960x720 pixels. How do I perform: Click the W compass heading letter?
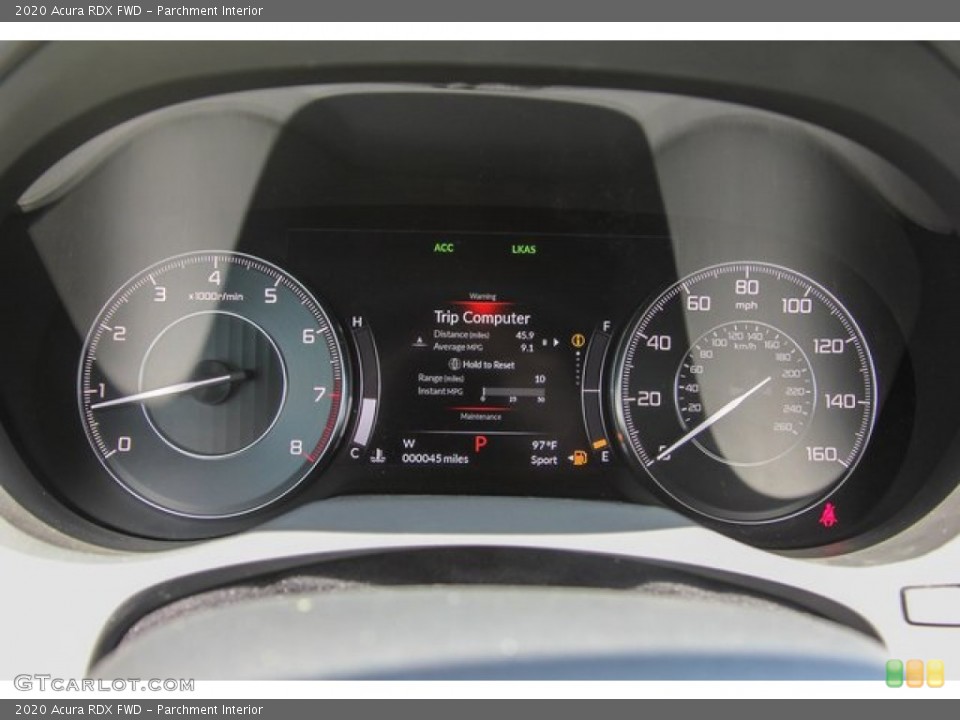click(409, 444)
